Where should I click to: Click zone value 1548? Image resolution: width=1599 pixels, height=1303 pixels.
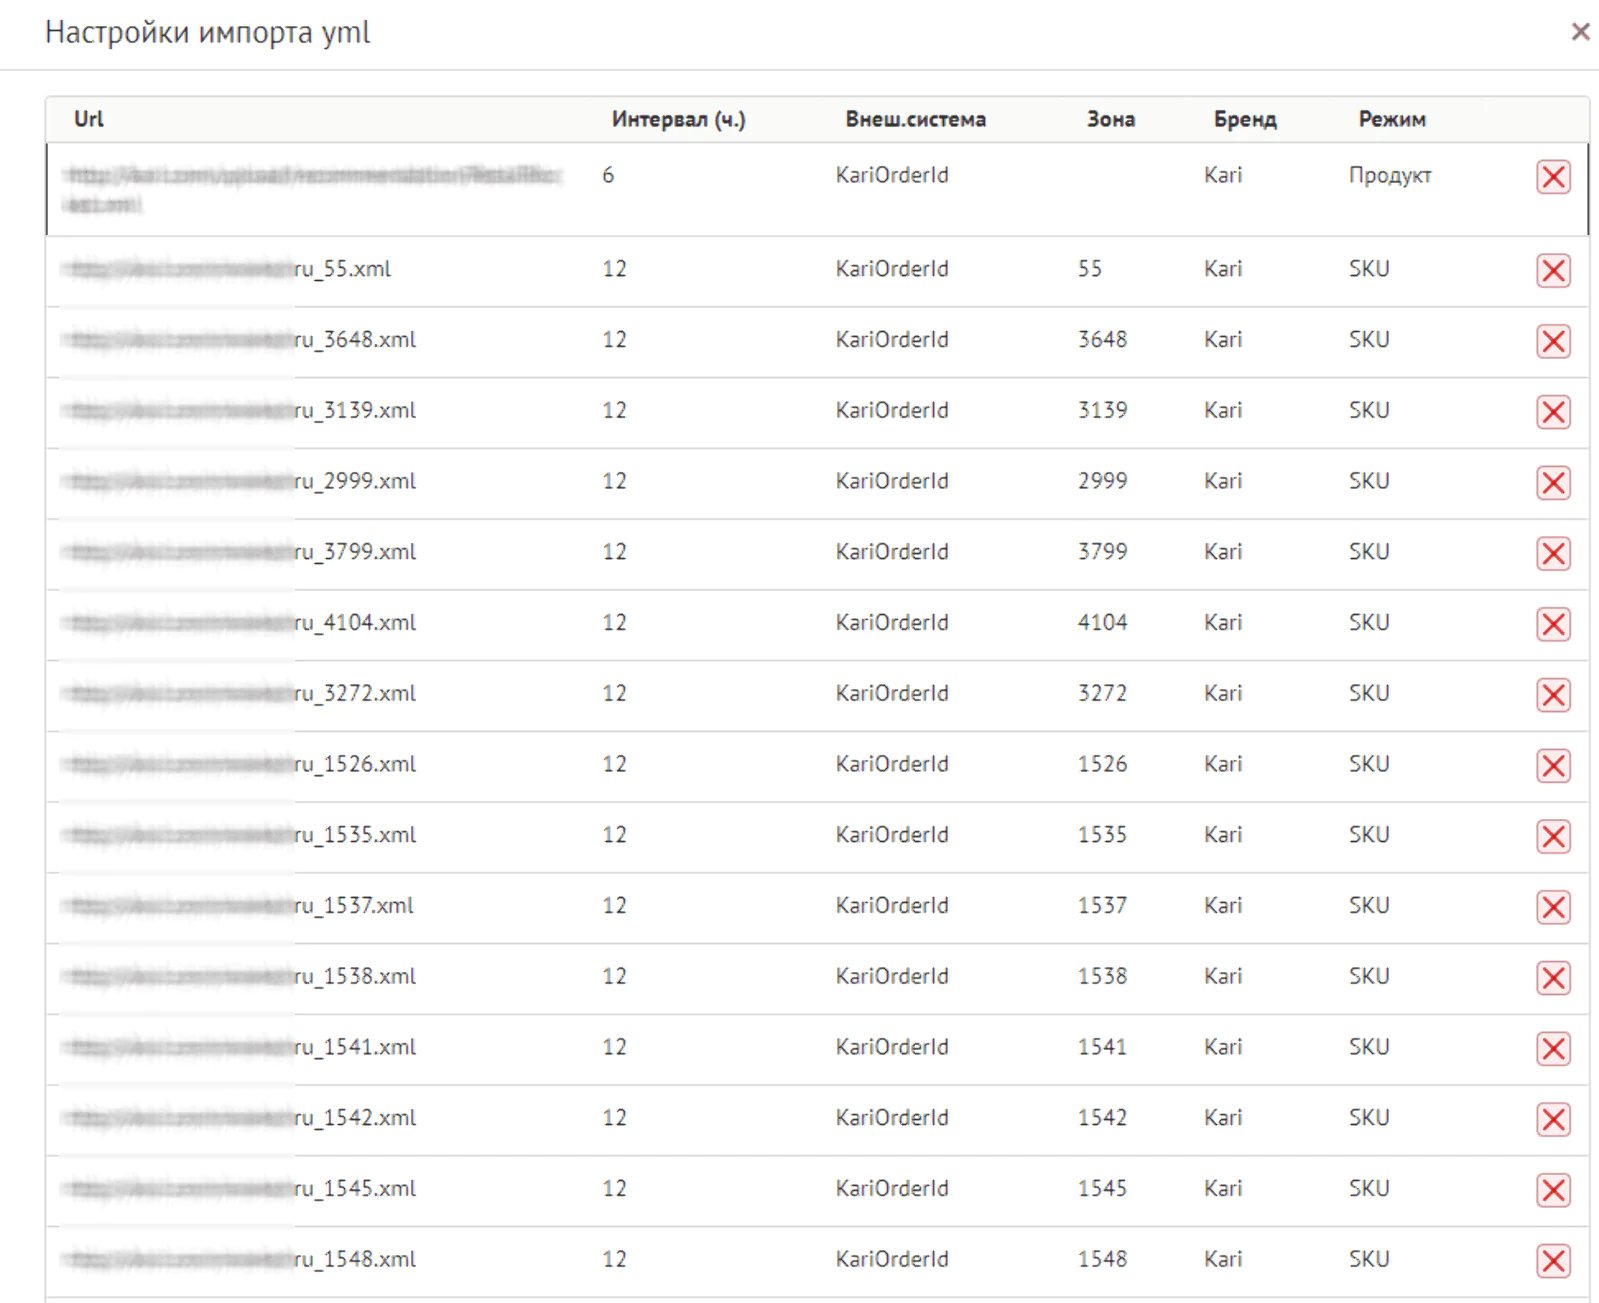[1102, 1260]
